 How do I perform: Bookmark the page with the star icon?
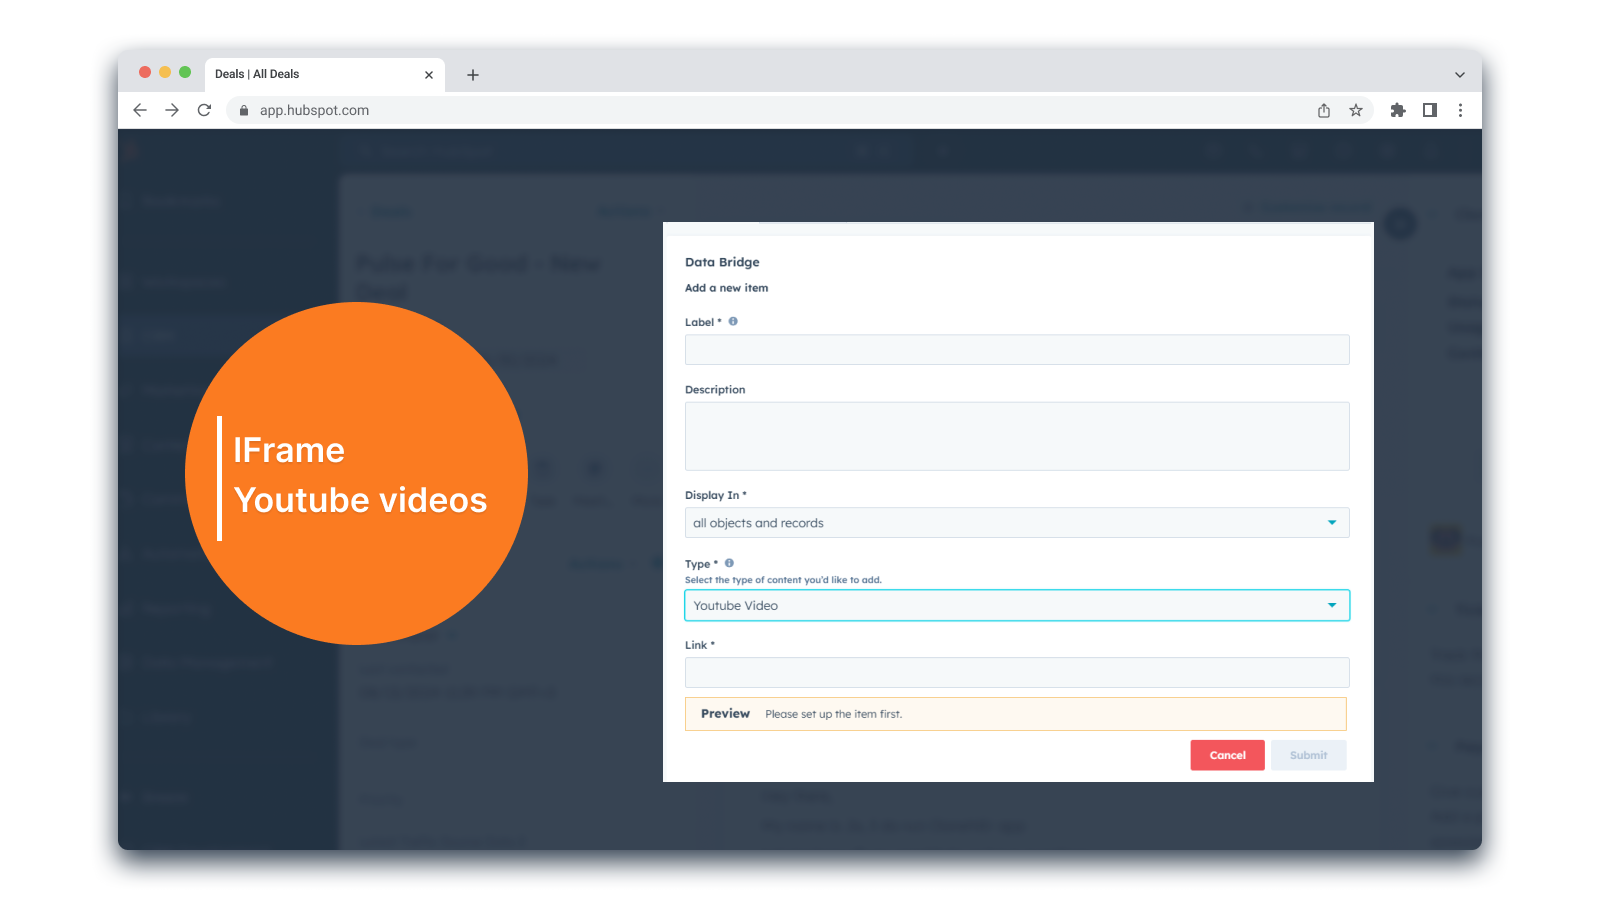[1356, 110]
